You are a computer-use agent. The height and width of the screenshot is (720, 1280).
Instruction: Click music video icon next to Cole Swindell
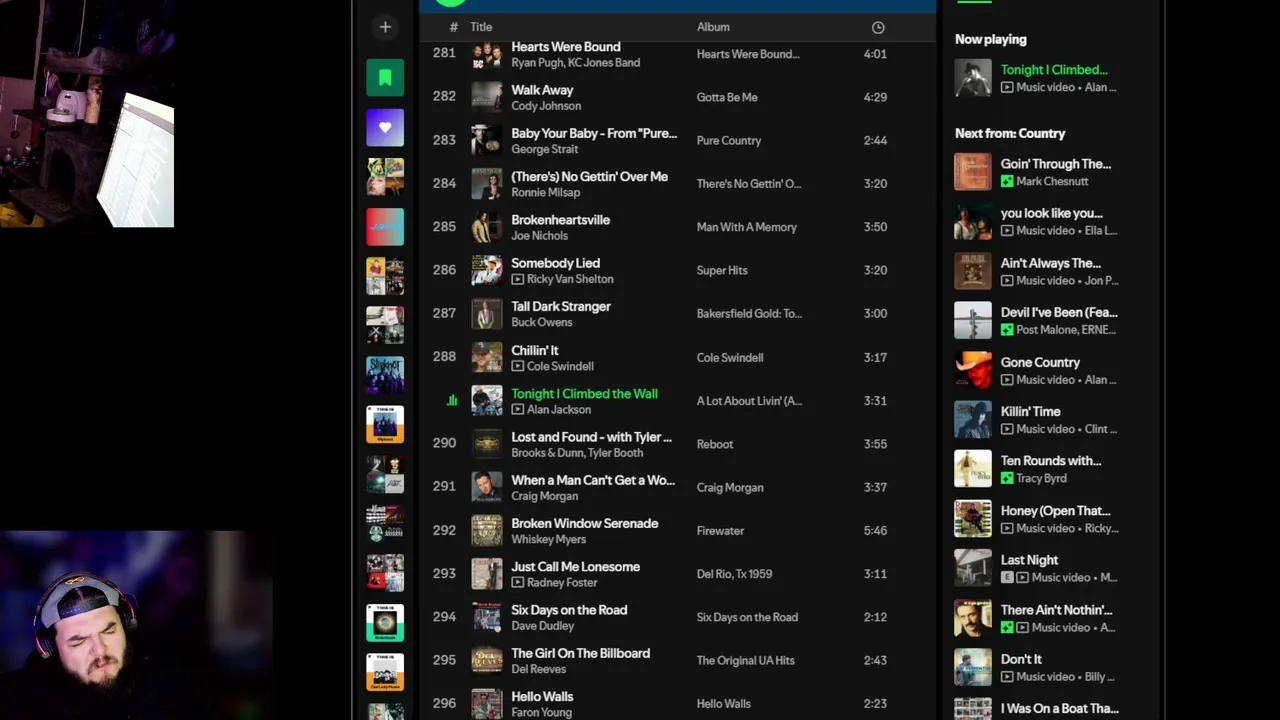tap(517, 366)
